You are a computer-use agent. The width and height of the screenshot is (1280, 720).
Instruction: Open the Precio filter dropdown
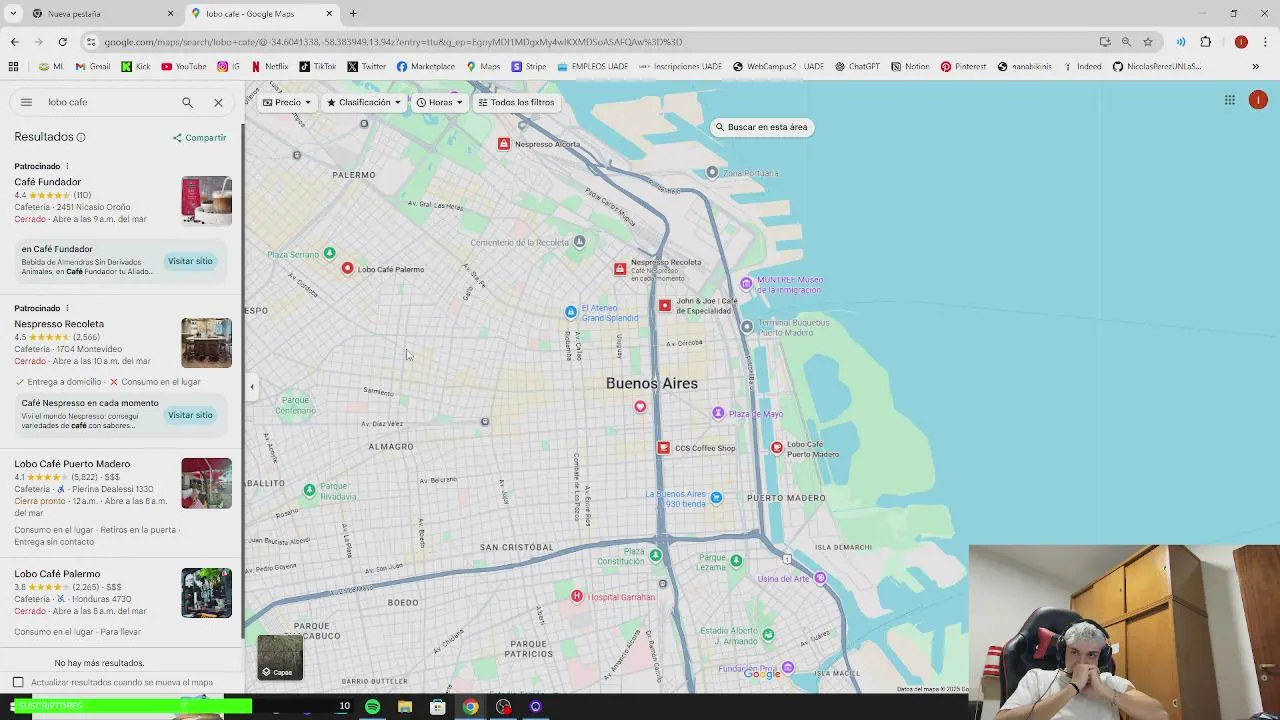[x=286, y=102]
